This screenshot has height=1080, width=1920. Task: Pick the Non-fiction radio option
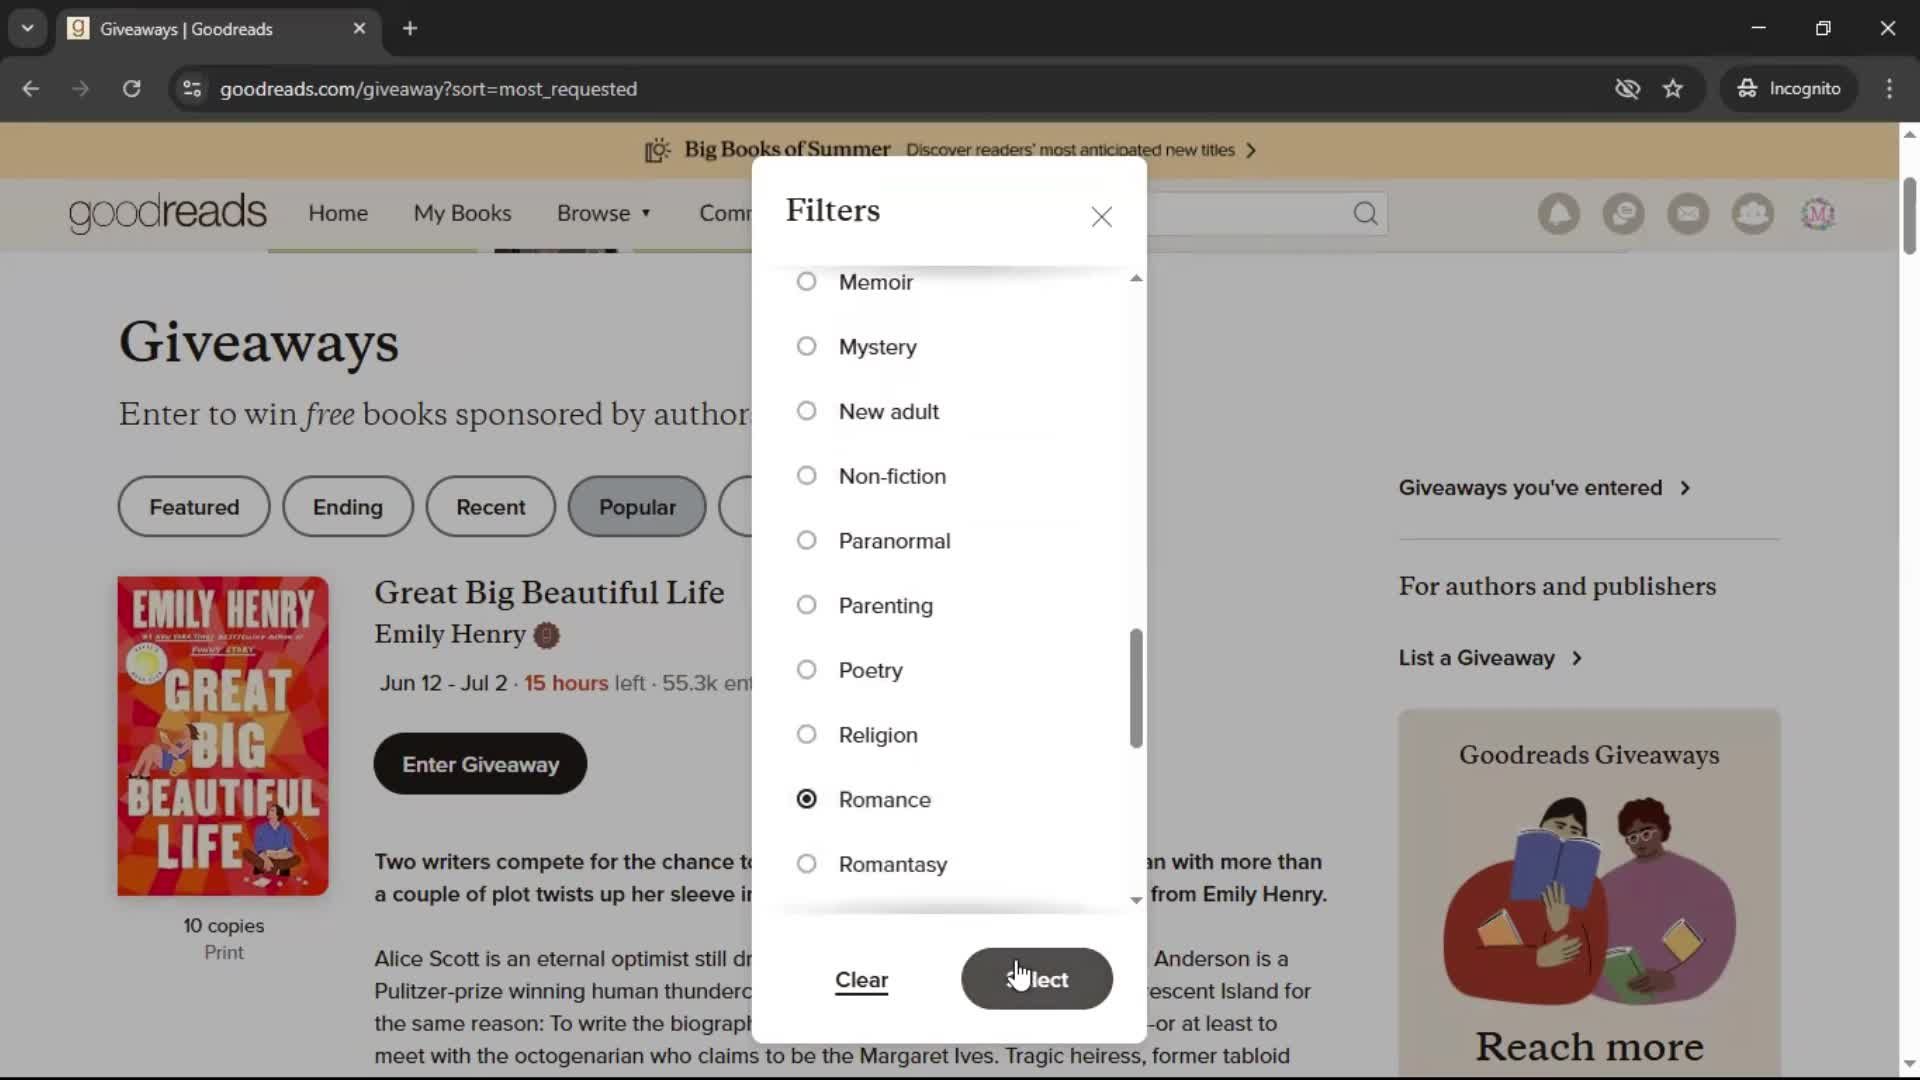tap(806, 476)
